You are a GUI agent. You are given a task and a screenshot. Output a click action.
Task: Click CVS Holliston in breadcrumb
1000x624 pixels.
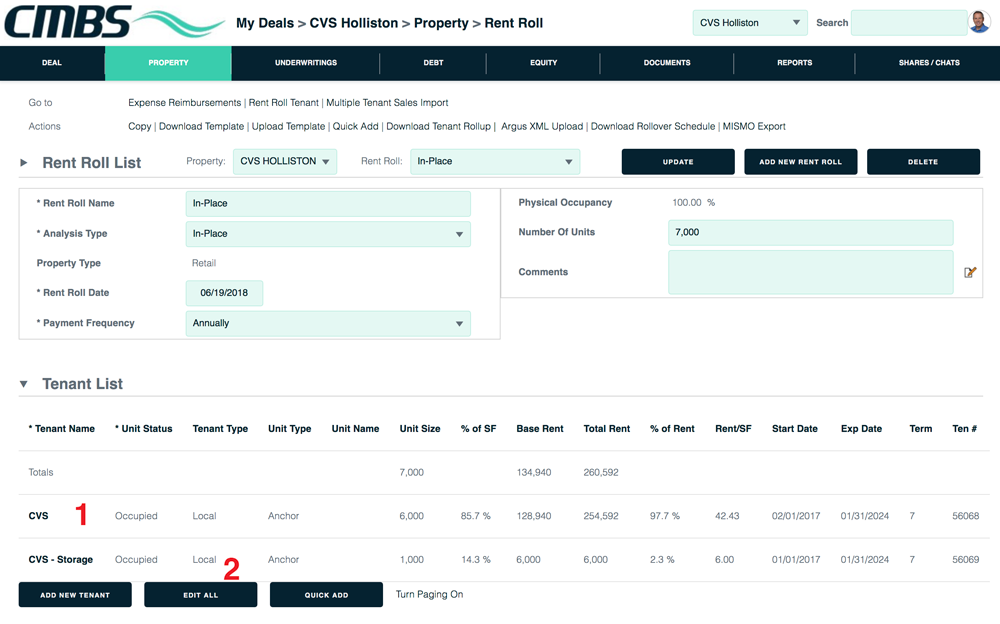click(353, 23)
